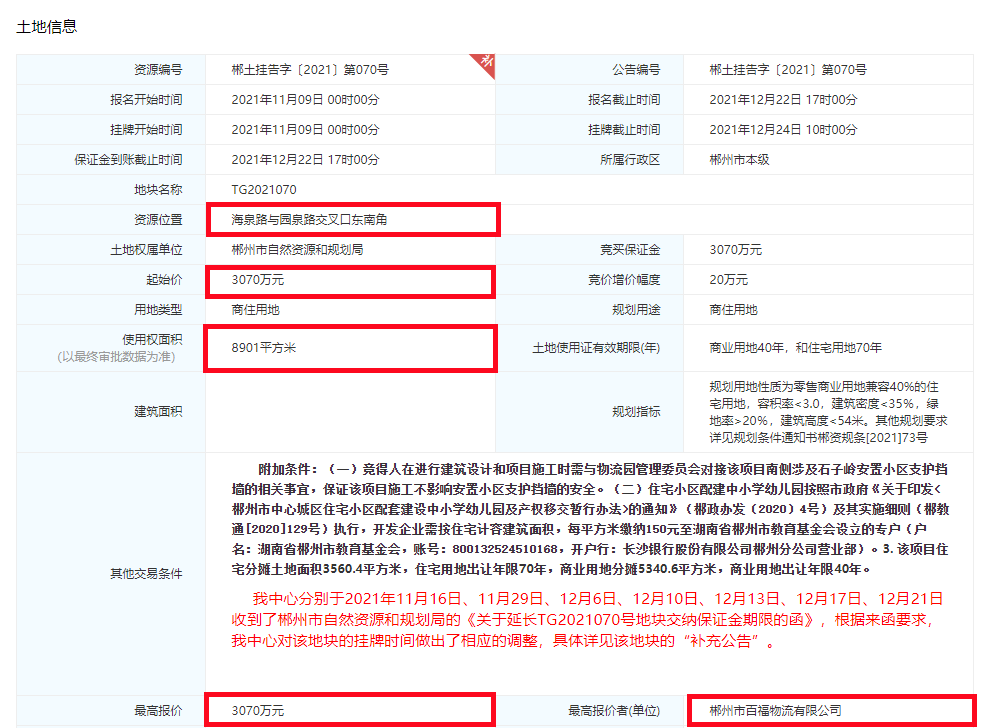
Task: Click the red 补 corner ribbon badge
Action: 485,64
